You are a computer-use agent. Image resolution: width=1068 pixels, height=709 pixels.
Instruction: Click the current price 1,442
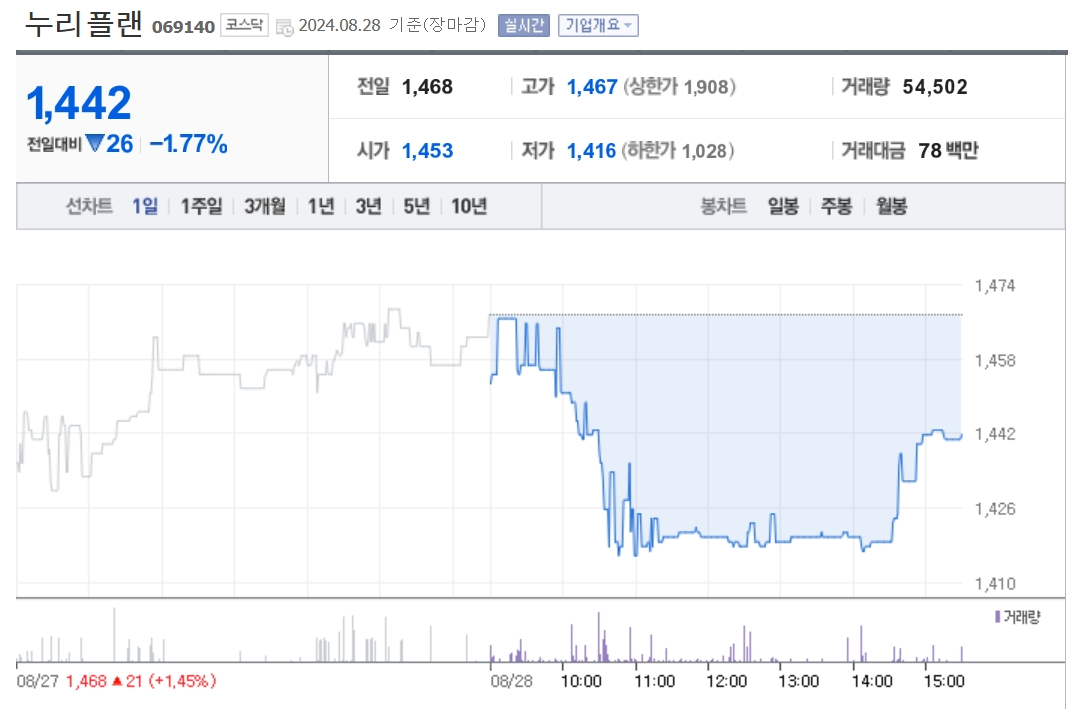click(78, 103)
